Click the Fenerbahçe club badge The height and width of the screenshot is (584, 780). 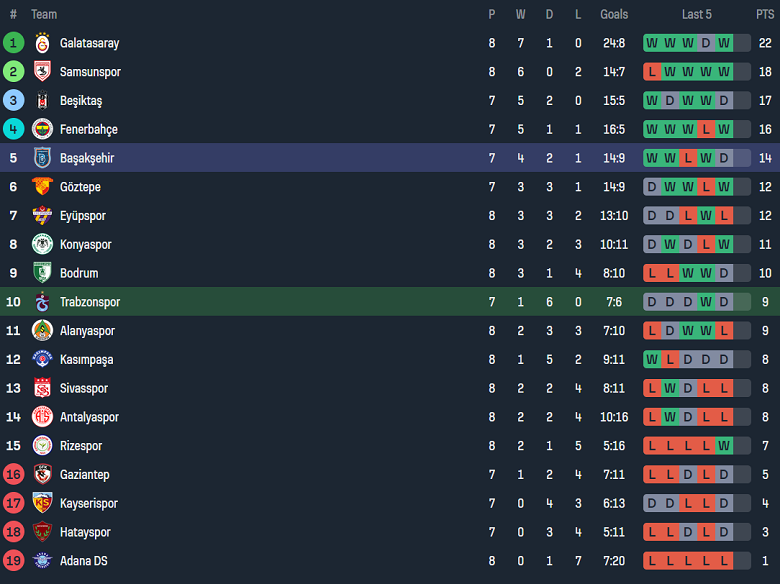pos(42,130)
